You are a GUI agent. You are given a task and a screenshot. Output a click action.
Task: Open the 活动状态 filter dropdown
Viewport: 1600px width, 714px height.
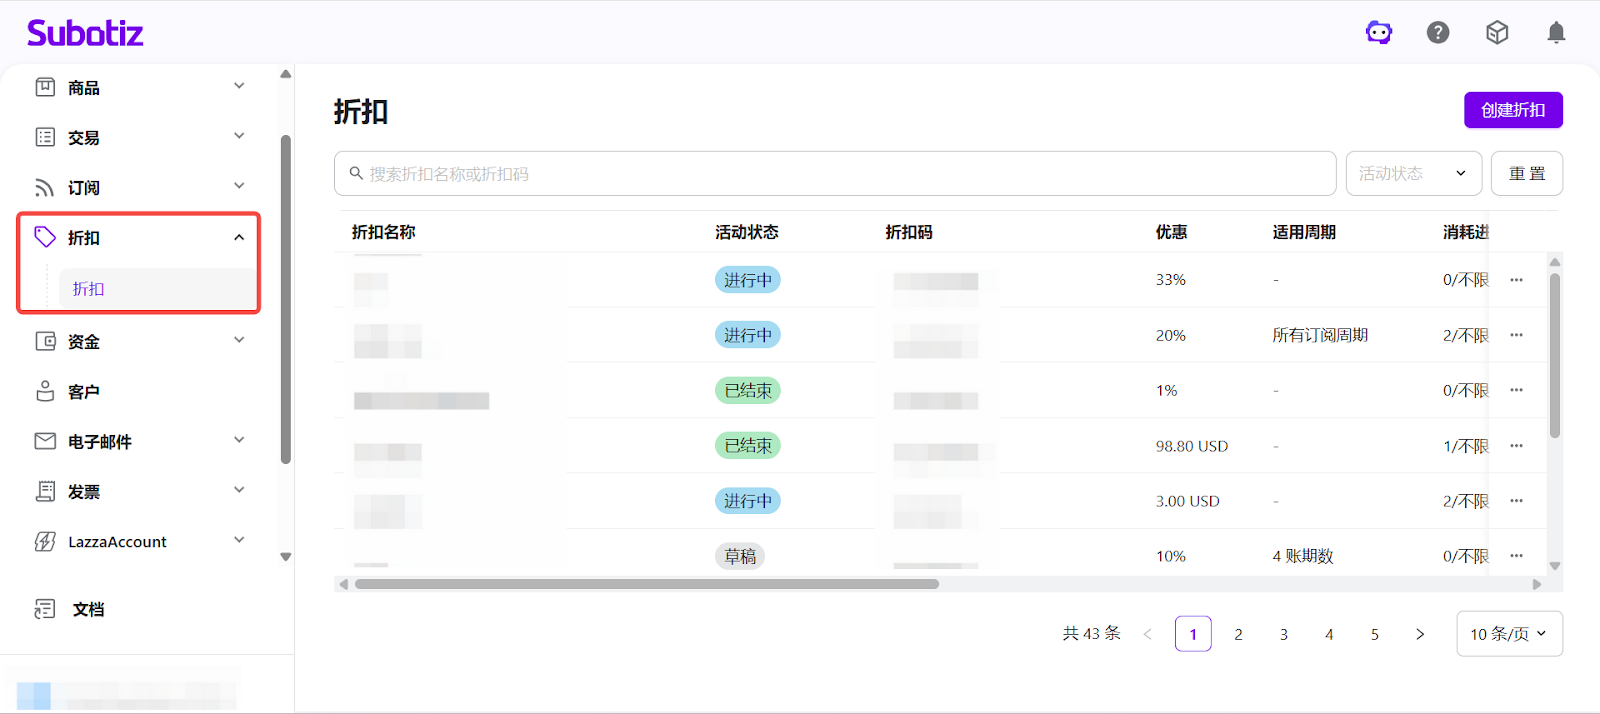pyautogui.click(x=1412, y=174)
